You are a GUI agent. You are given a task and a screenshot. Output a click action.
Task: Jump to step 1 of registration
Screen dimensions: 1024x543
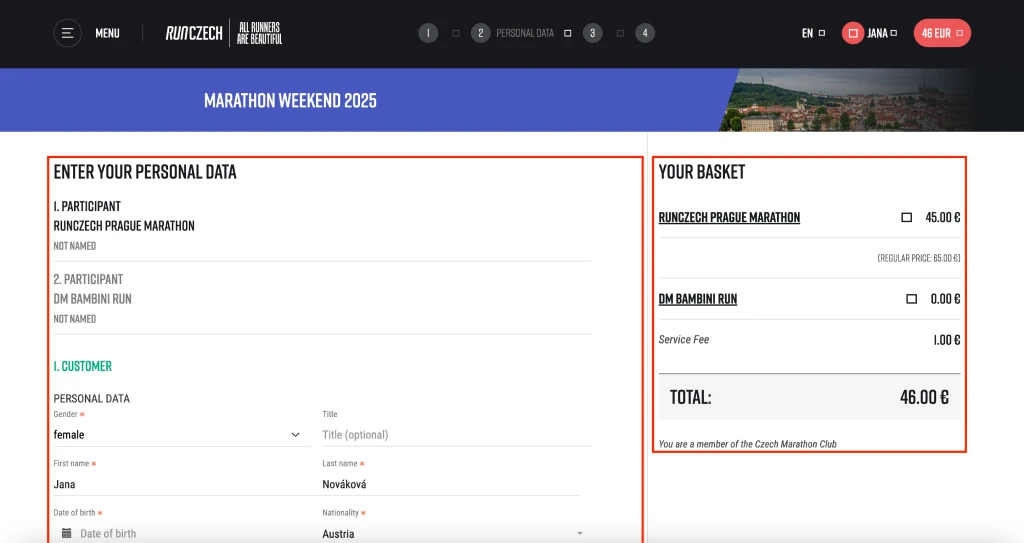pos(428,33)
